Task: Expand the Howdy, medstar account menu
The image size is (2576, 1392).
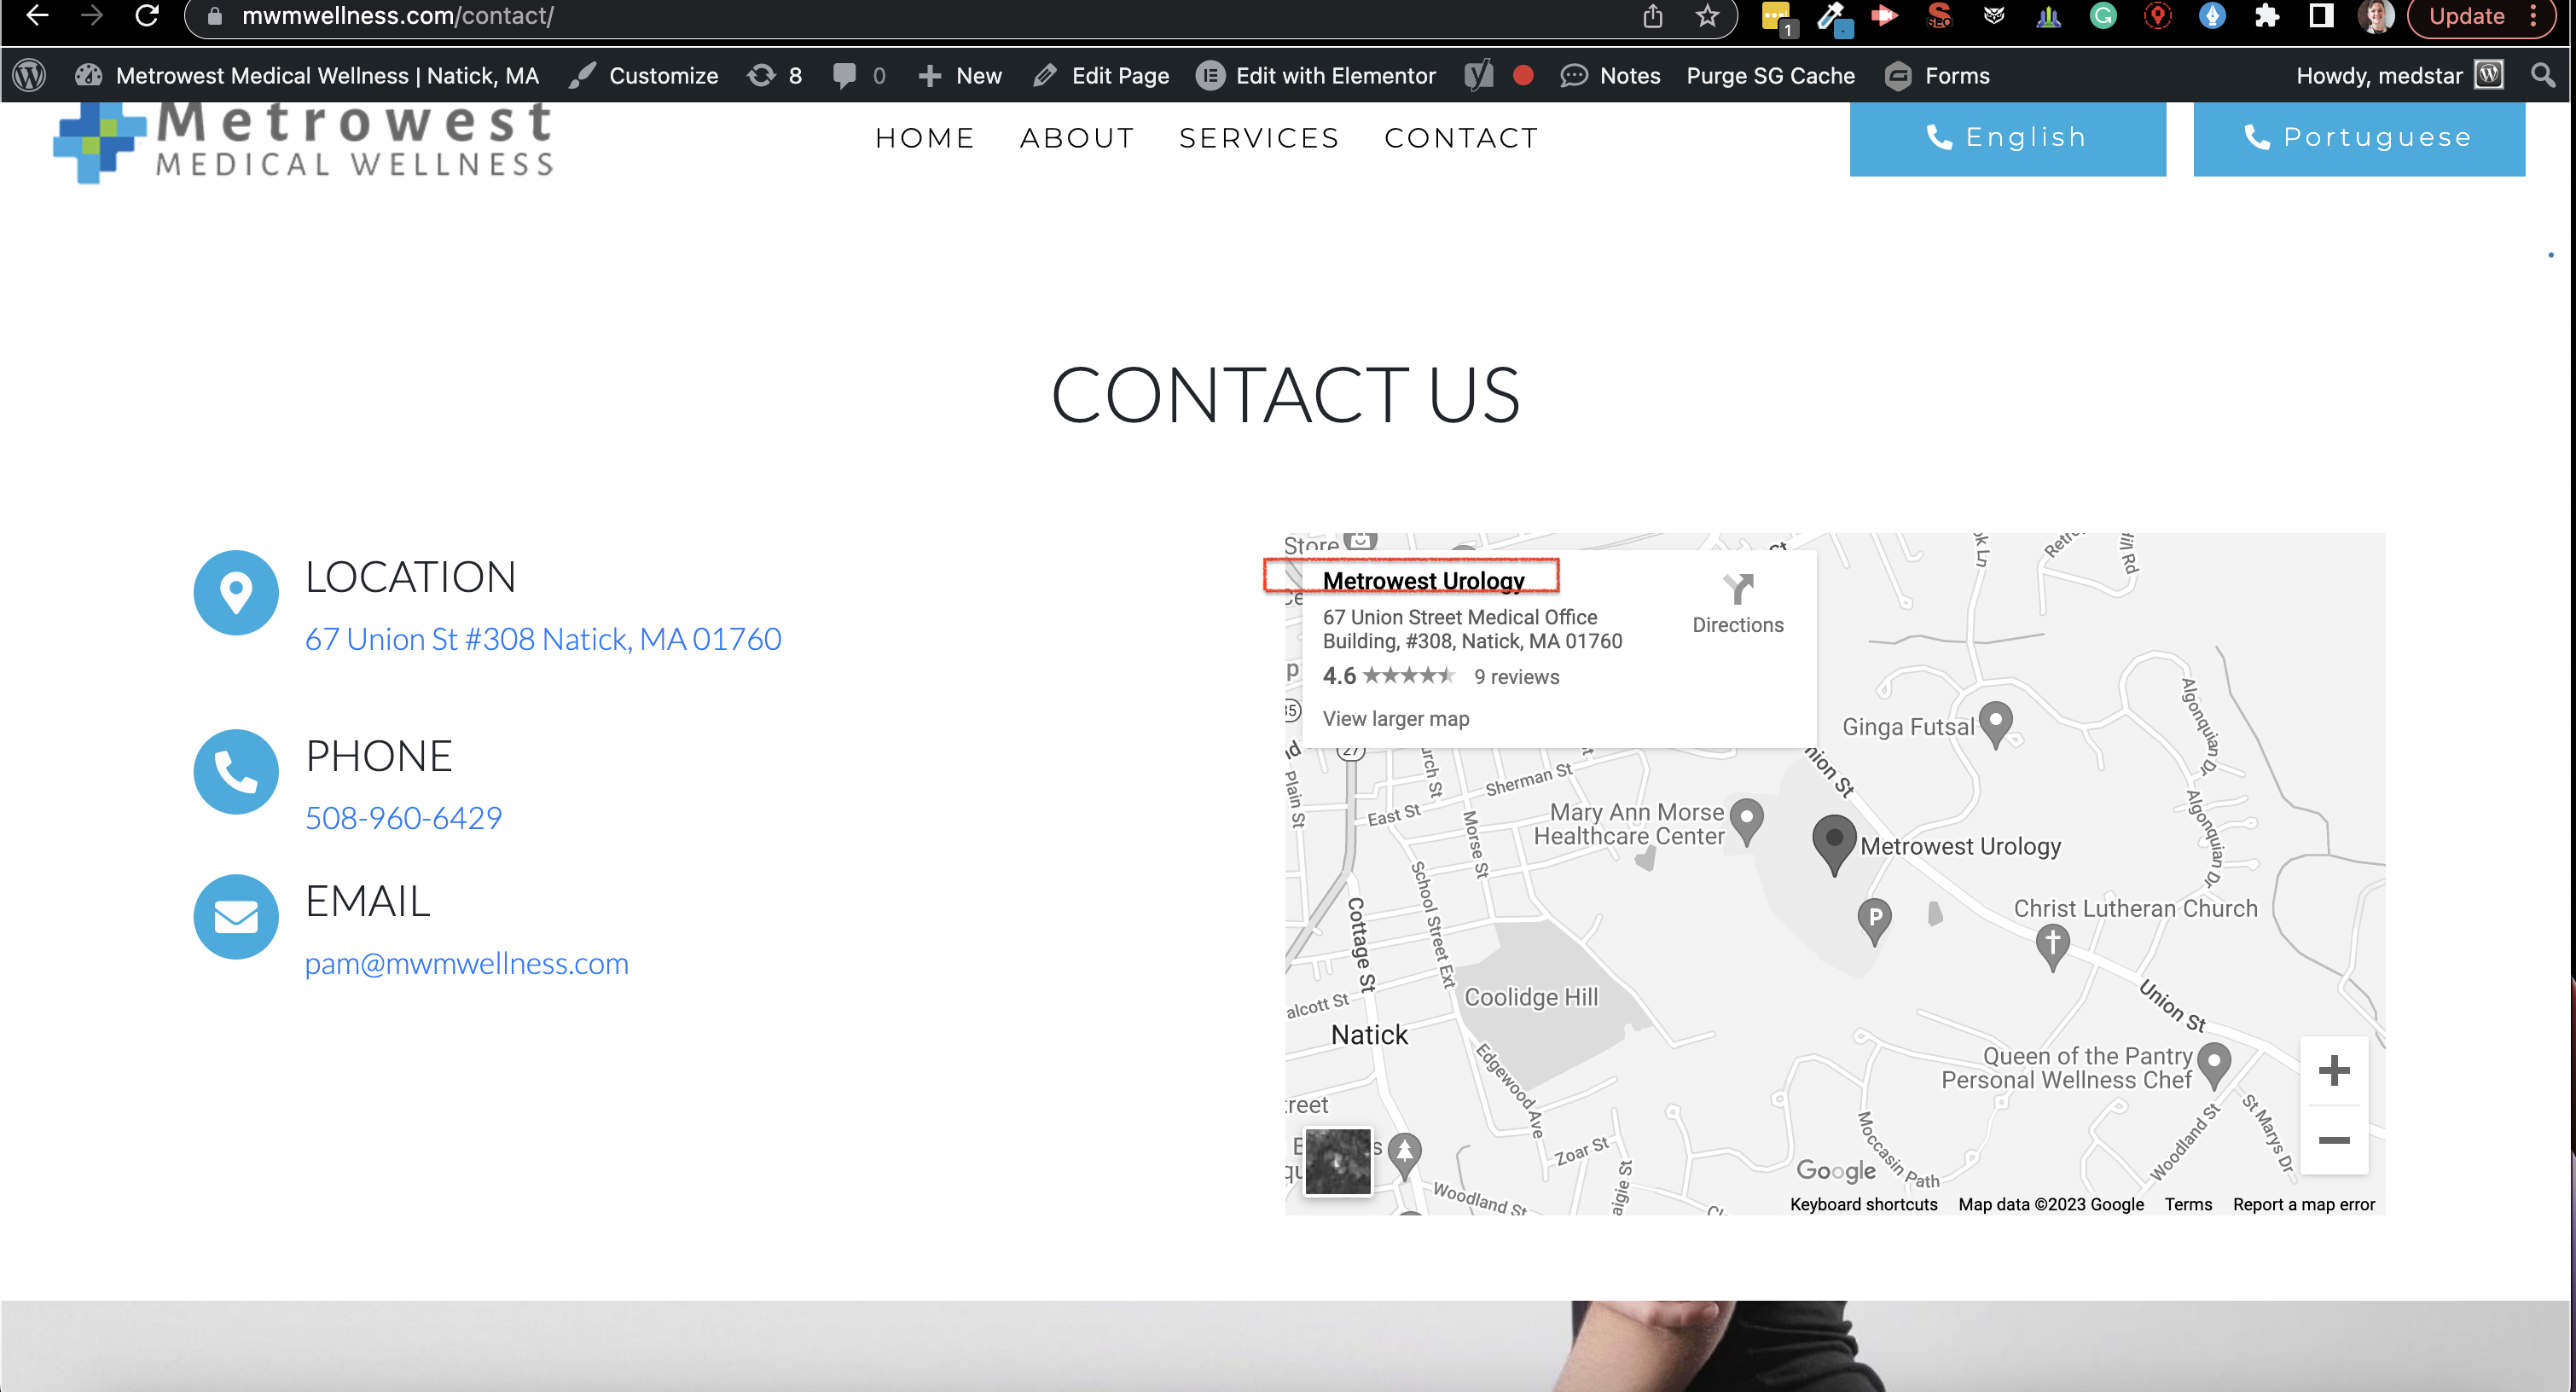Action: click(2399, 76)
